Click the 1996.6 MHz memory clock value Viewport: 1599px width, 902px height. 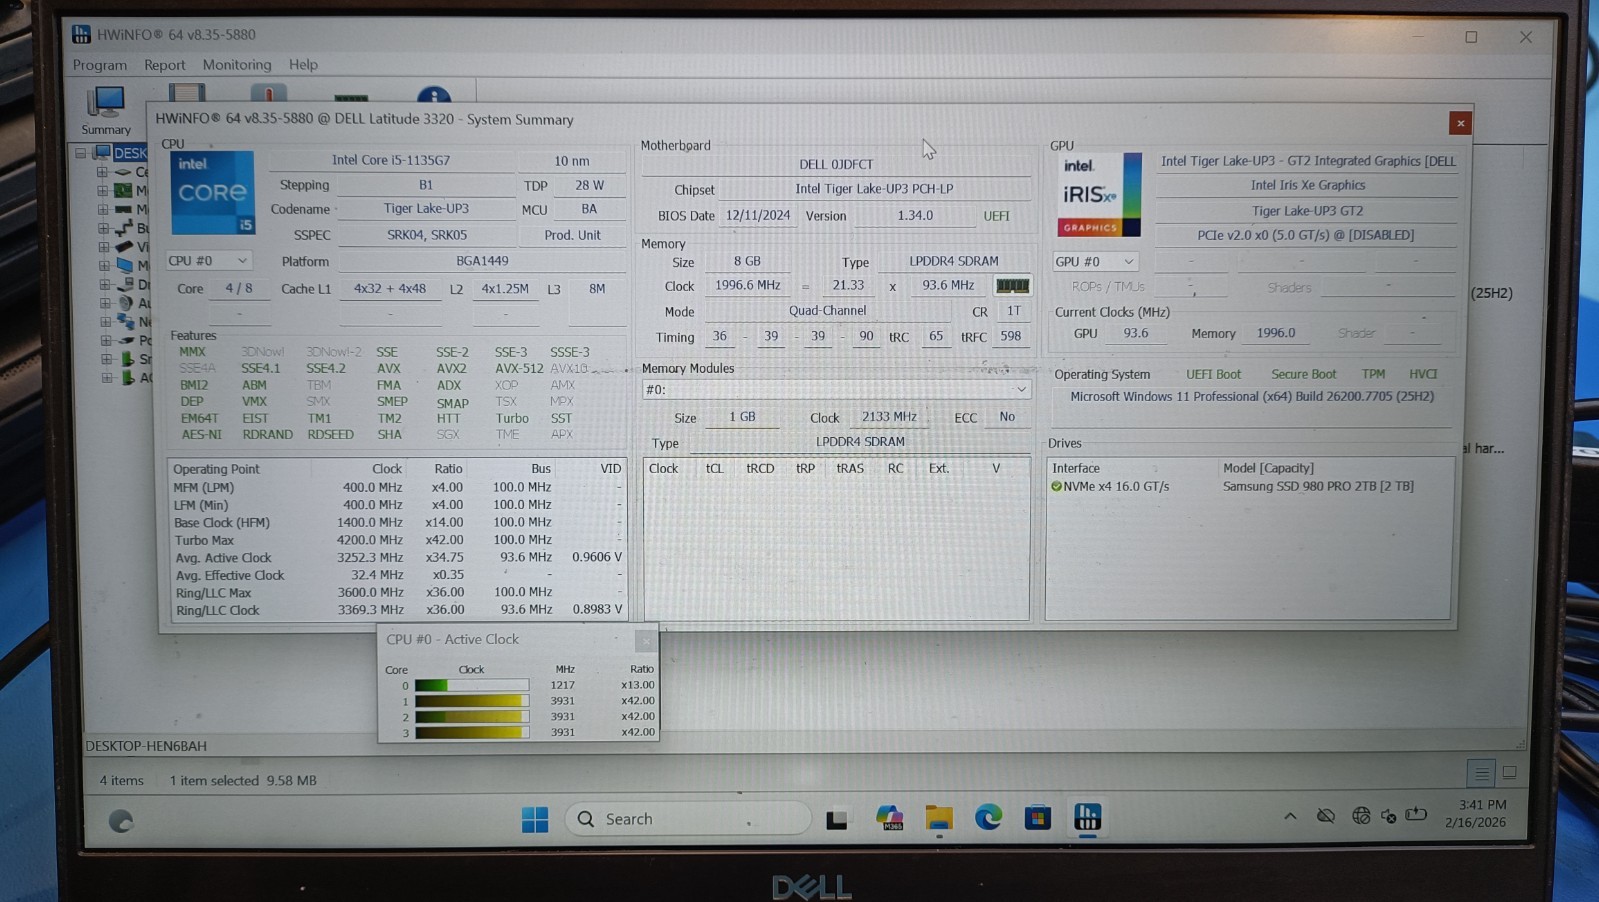coord(748,286)
